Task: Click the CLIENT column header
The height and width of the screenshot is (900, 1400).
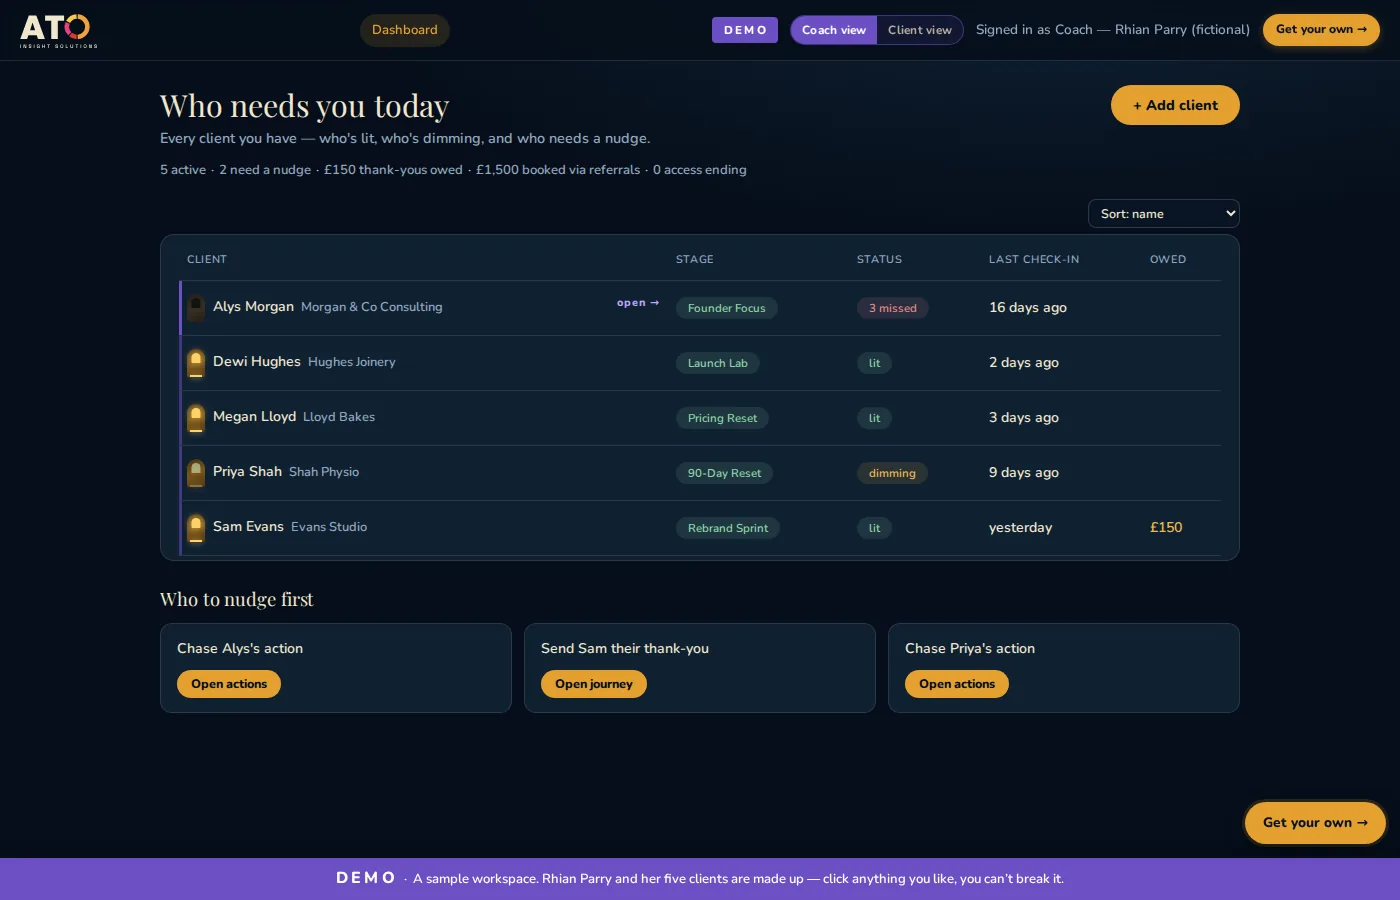Action: [207, 259]
